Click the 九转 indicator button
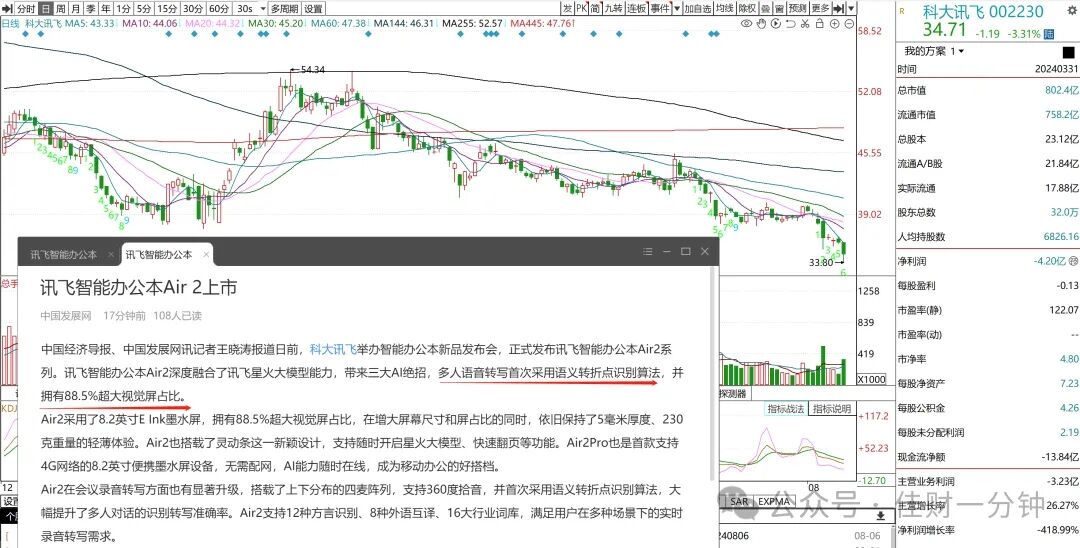The height and width of the screenshot is (548, 1080). coord(613,9)
